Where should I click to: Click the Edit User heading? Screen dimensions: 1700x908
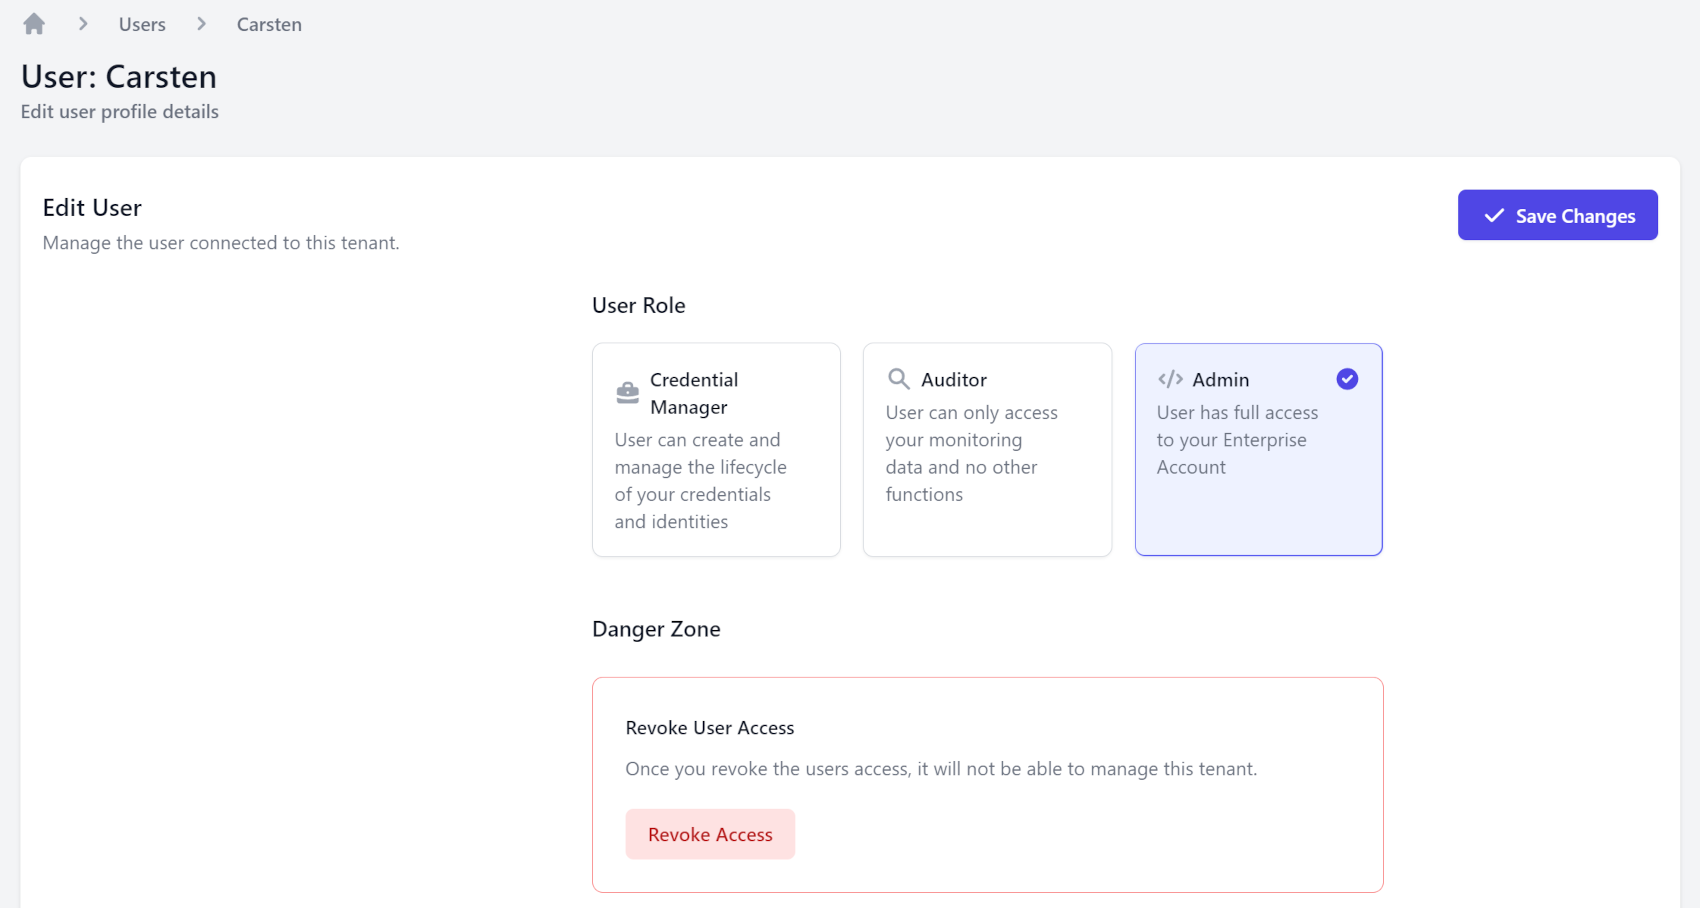[91, 207]
